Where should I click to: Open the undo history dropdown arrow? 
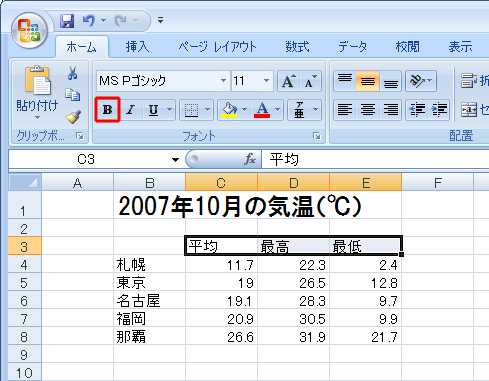point(103,21)
